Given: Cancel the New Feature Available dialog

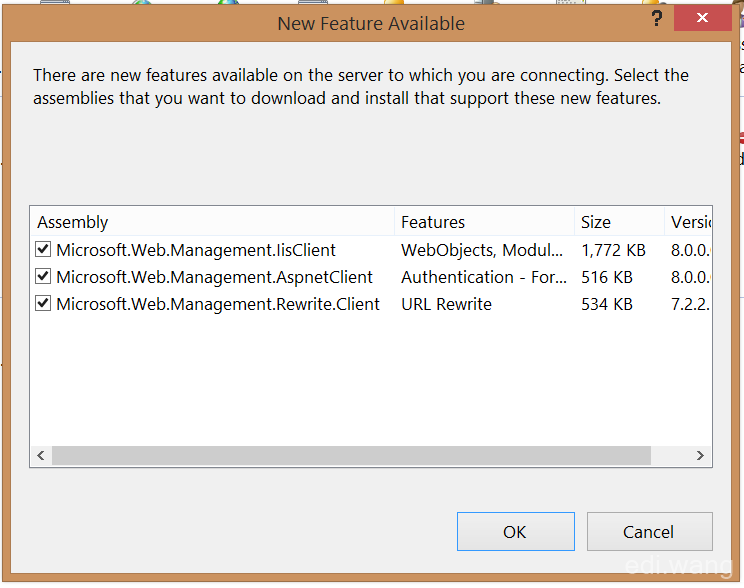Looking at the screenshot, I should (x=650, y=532).
